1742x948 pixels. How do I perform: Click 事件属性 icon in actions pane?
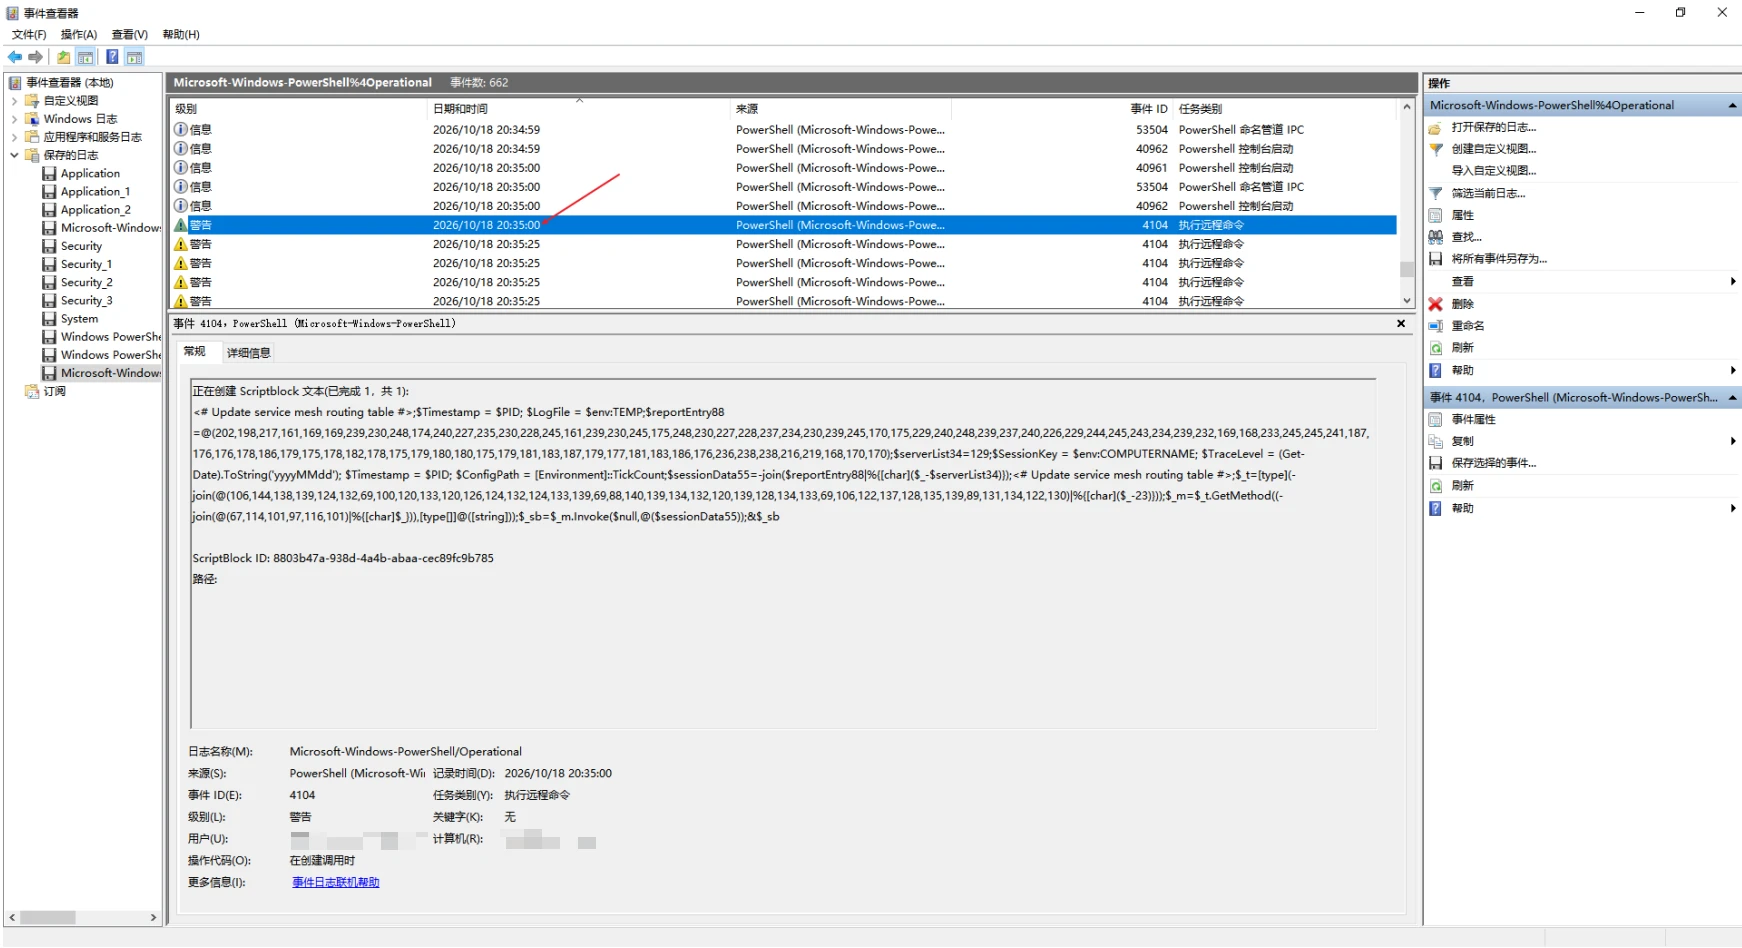pyautogui.click(x=1435, y=420)
